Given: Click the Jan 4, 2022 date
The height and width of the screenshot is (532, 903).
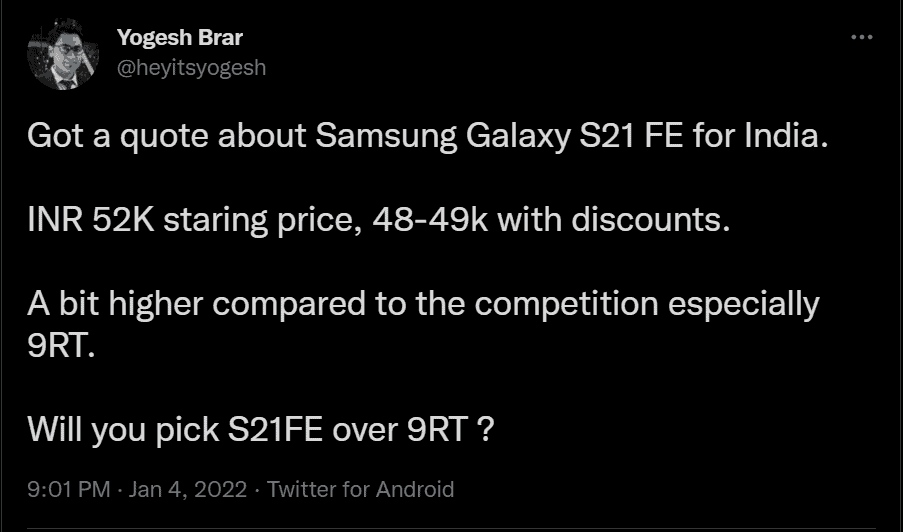Looking at the screenshot, I should point(188,489).
